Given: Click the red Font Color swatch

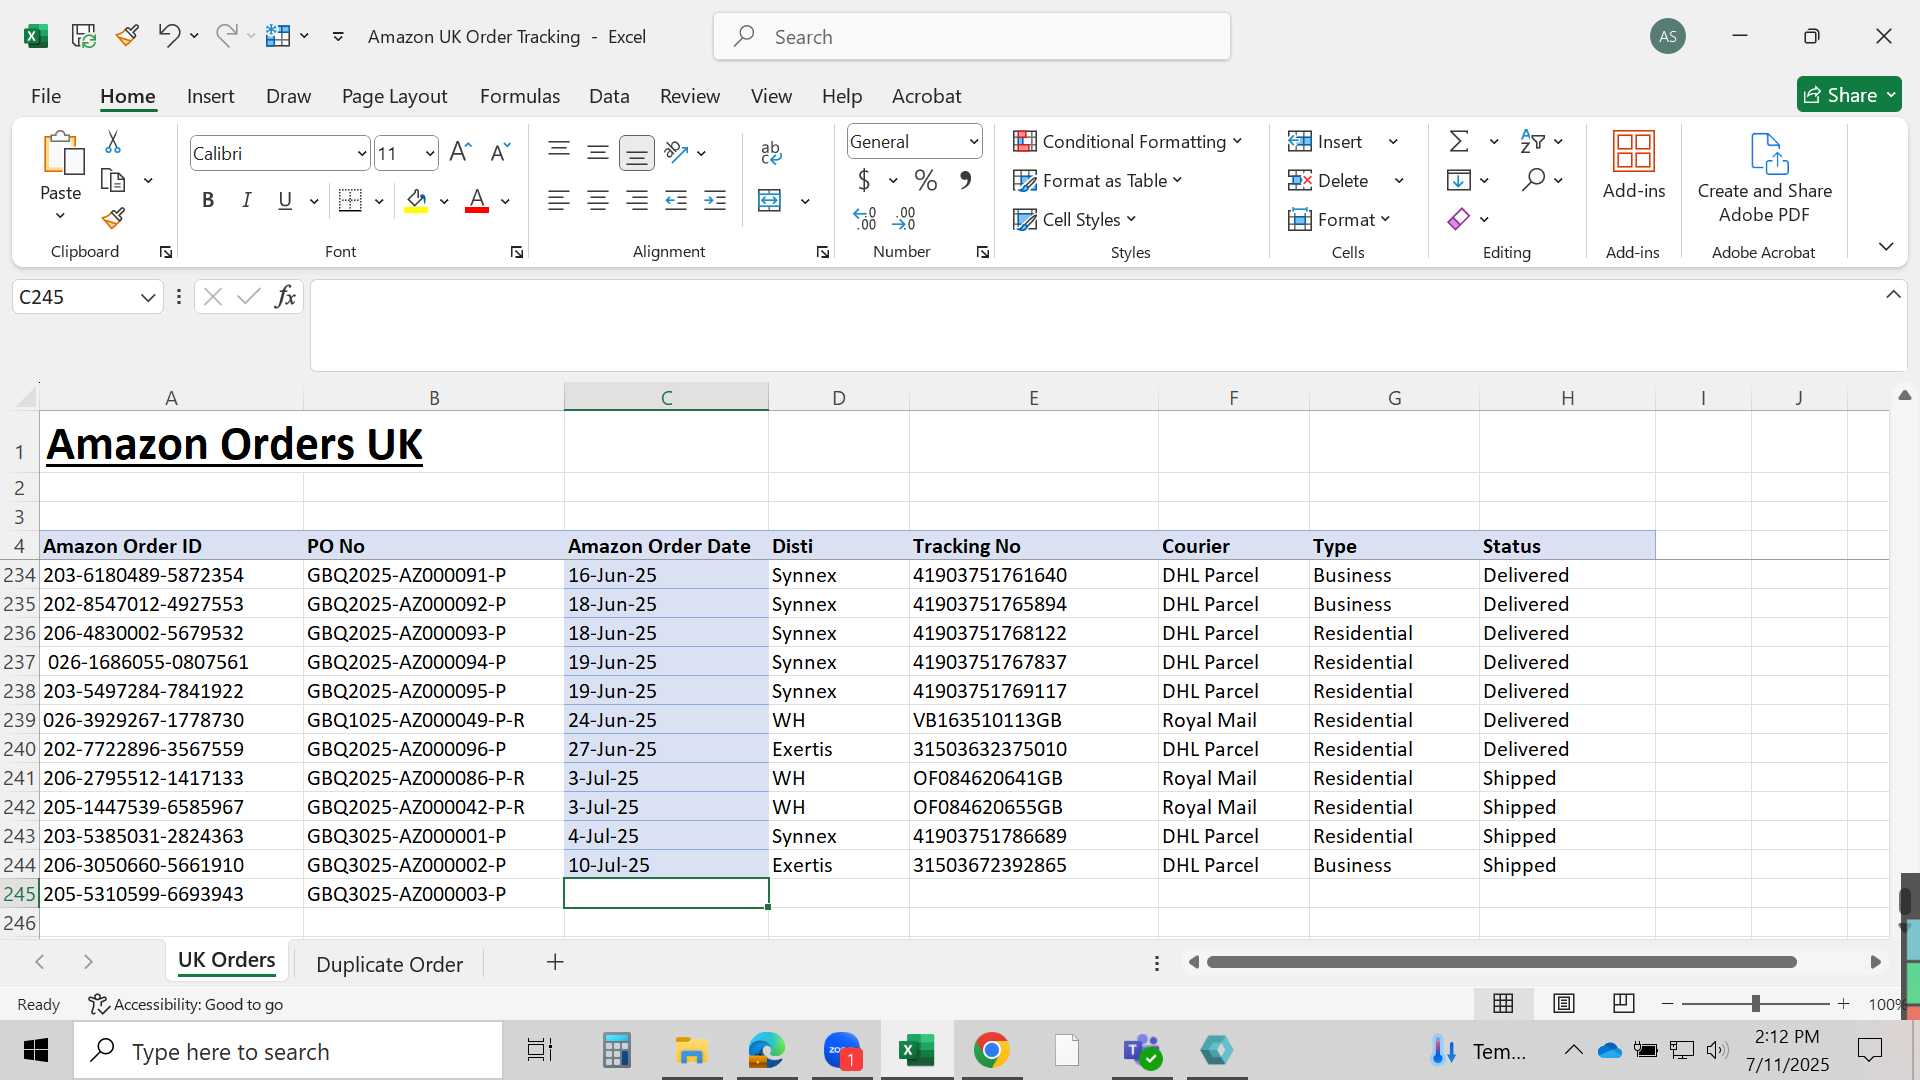Looking at the screenshot, I should pyautogui.click(x=477, y=202).
